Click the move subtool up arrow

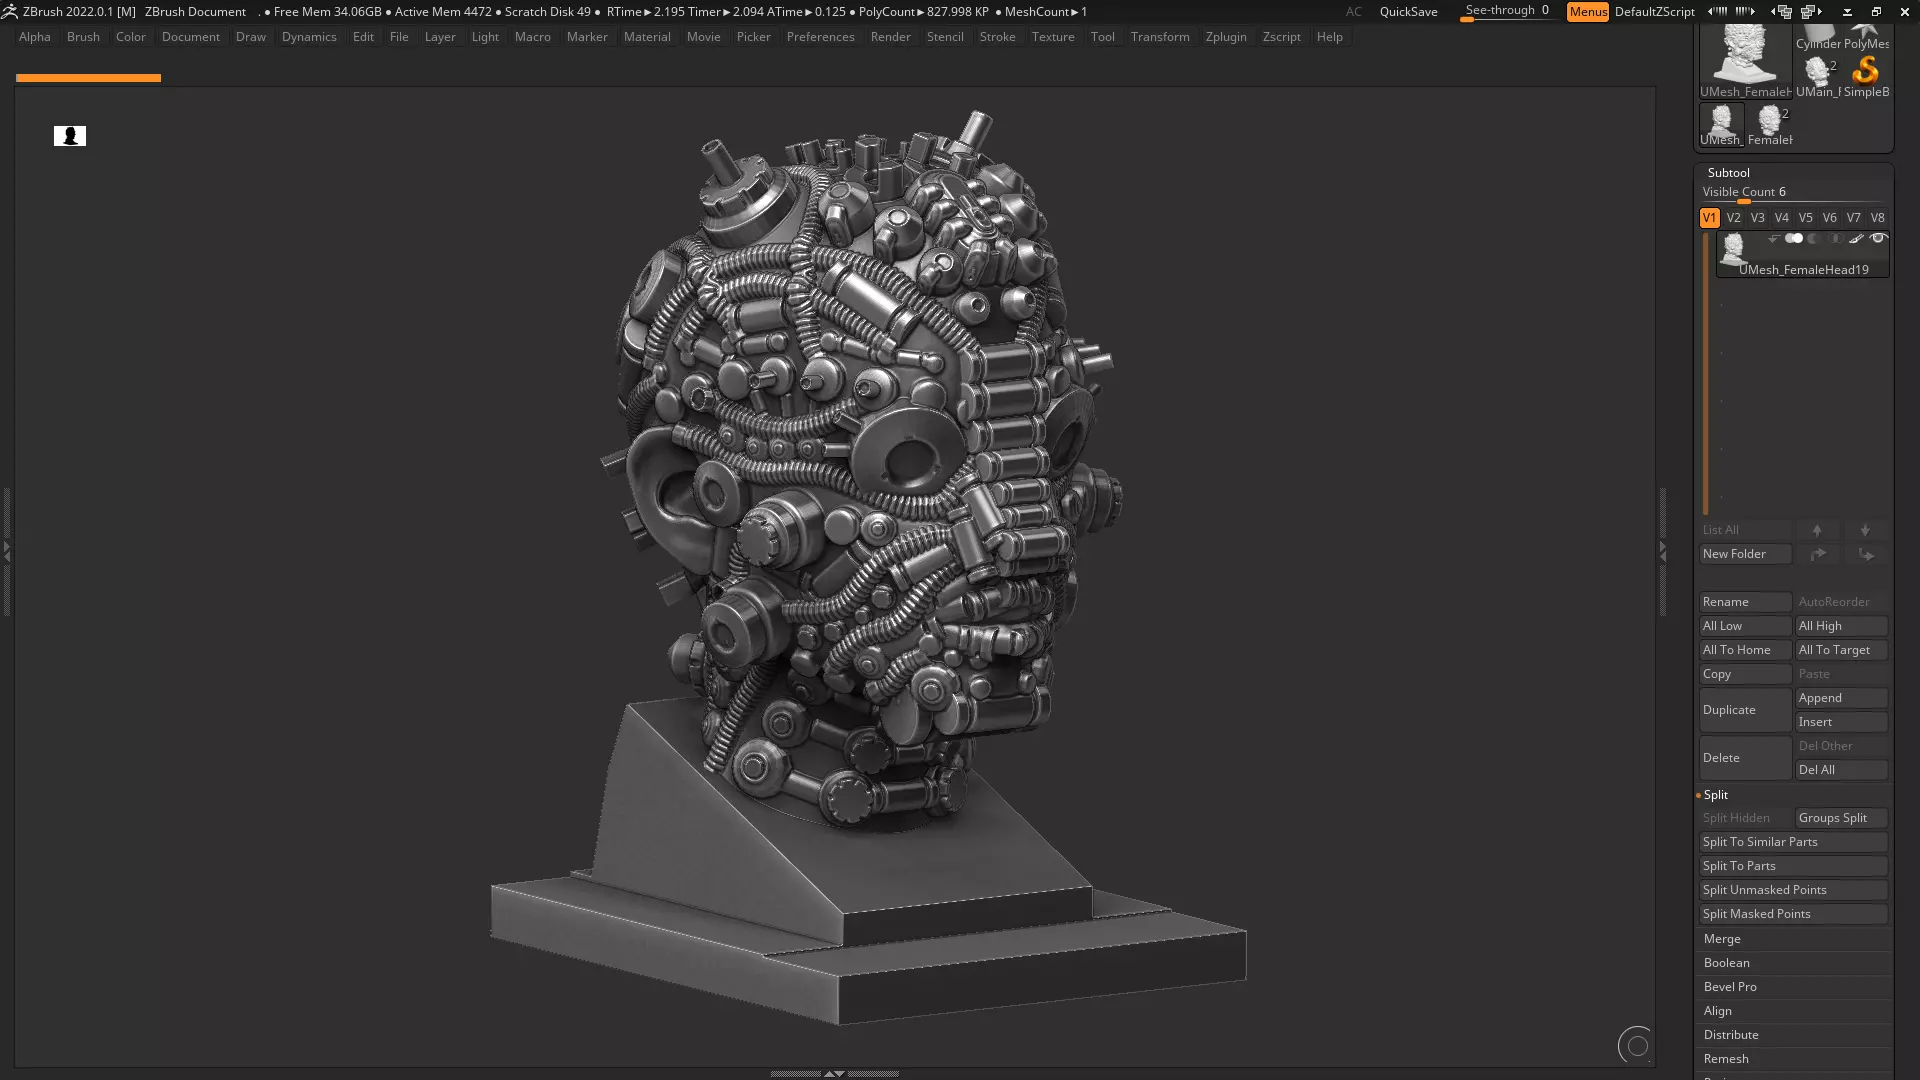point(1817,530)
